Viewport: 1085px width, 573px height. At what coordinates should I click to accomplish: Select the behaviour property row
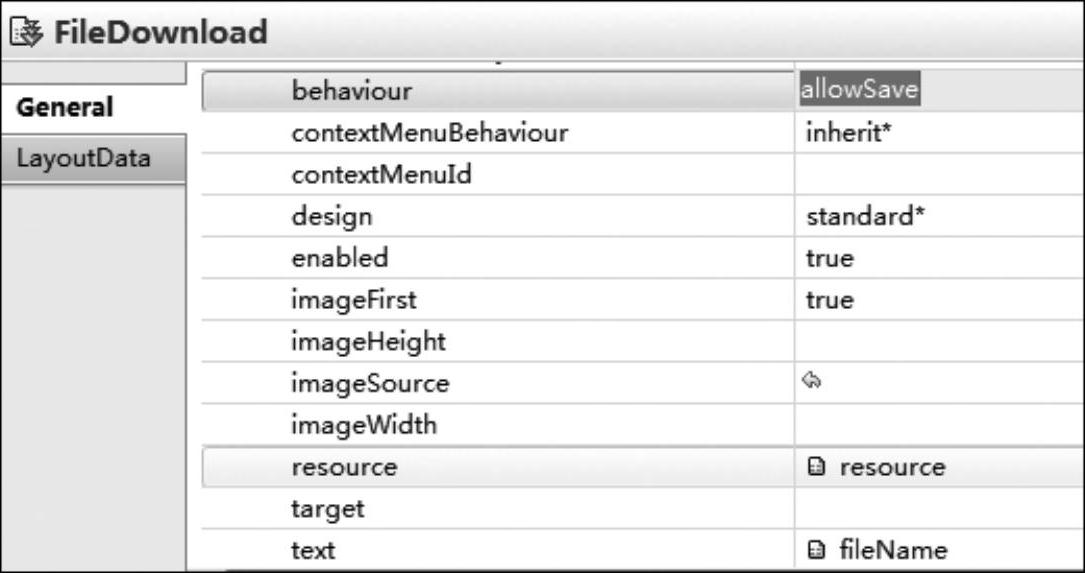click(644, 91)
